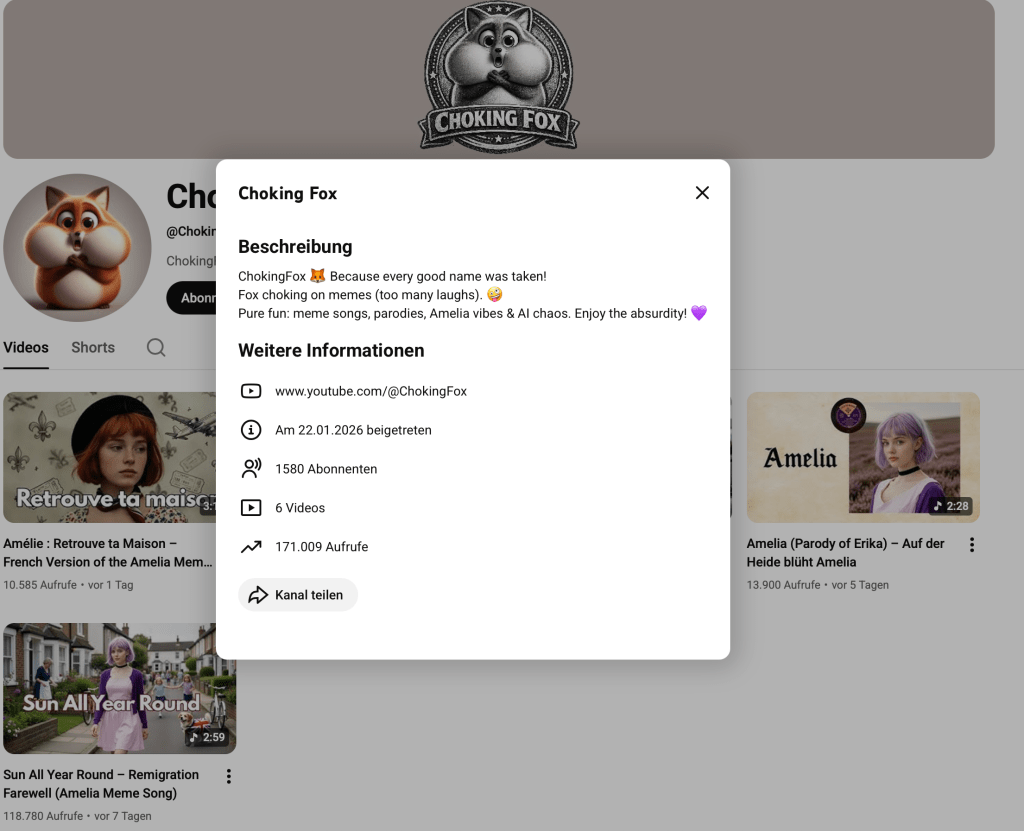Switch to the Shorts tab

coord(93,348)
